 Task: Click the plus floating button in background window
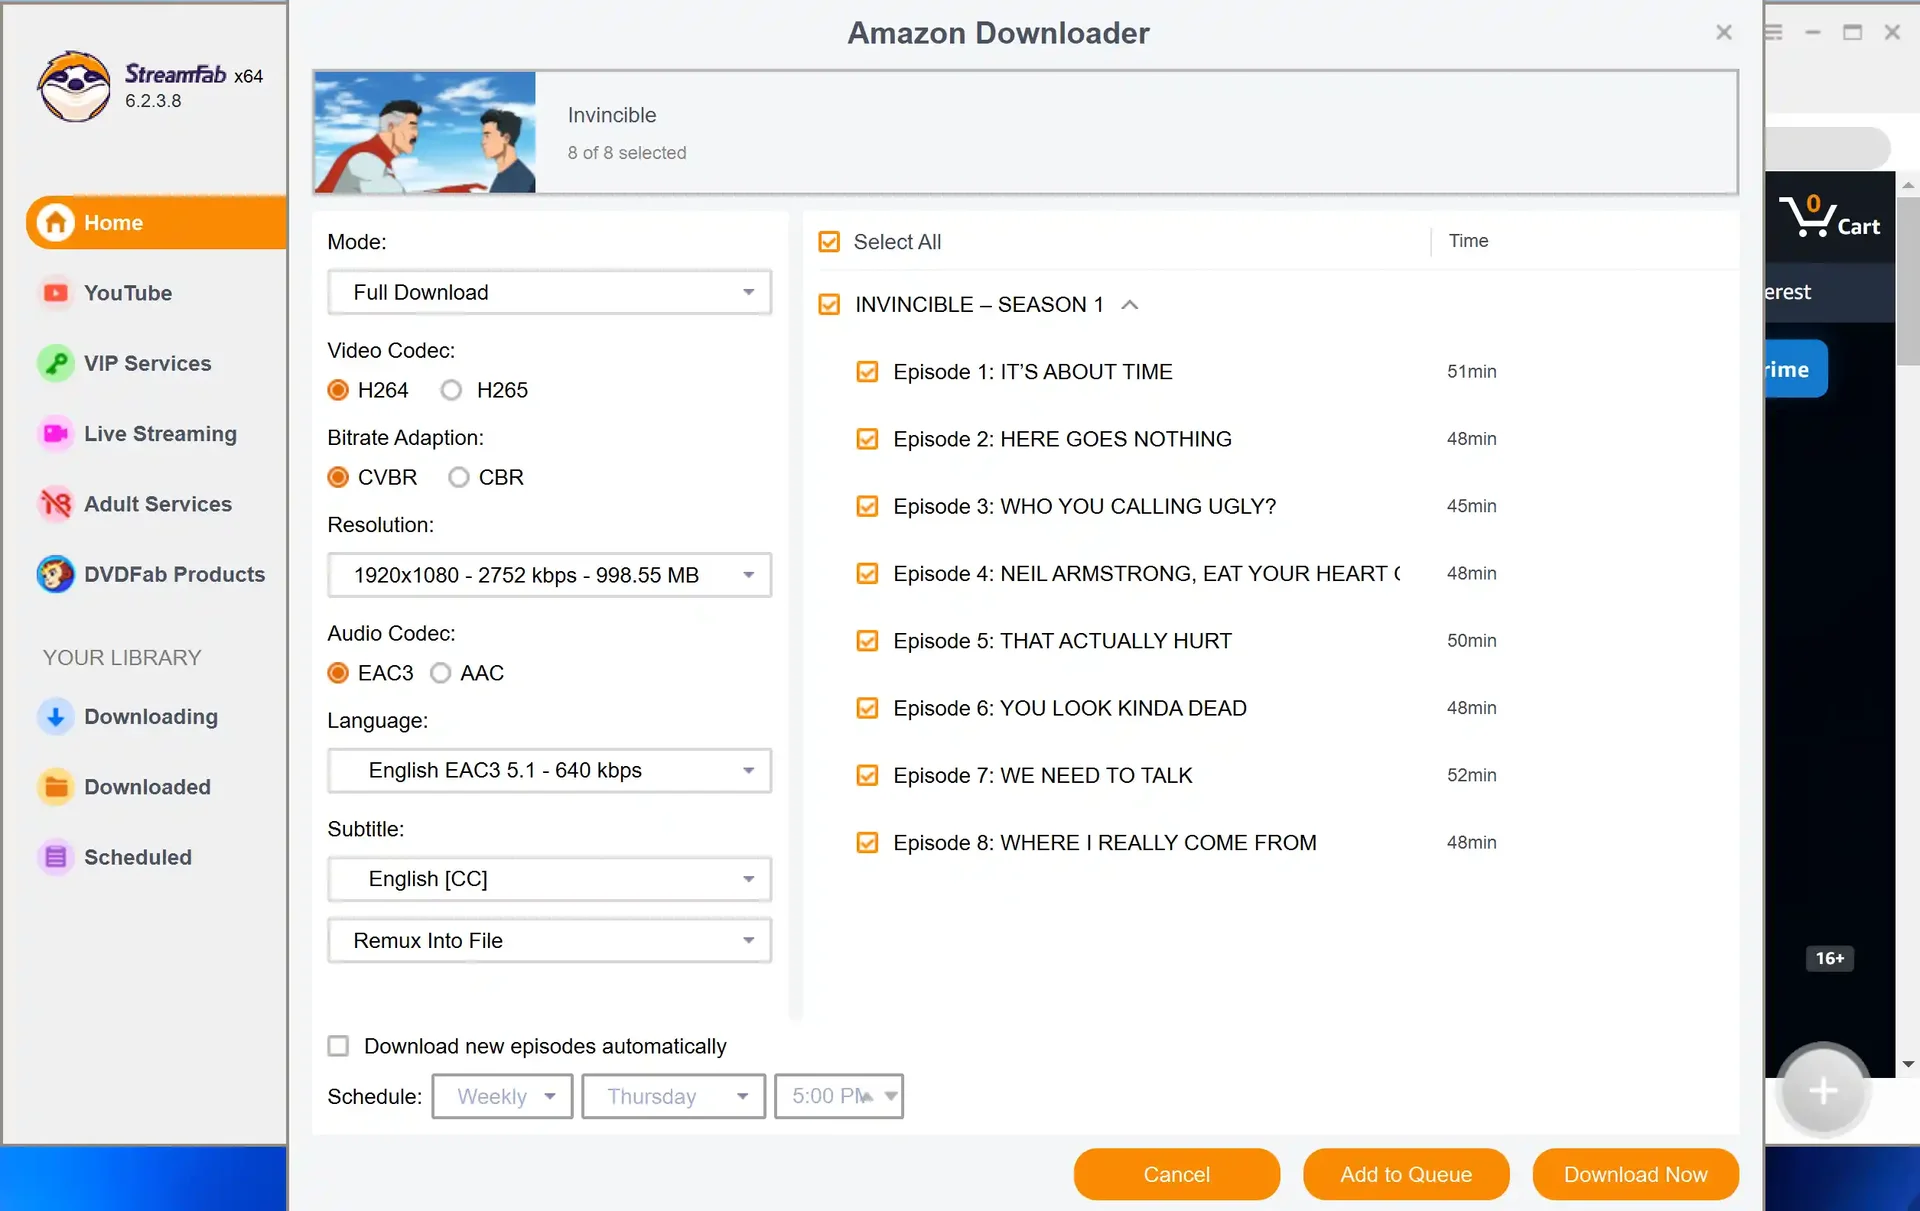(1823, 1091)
